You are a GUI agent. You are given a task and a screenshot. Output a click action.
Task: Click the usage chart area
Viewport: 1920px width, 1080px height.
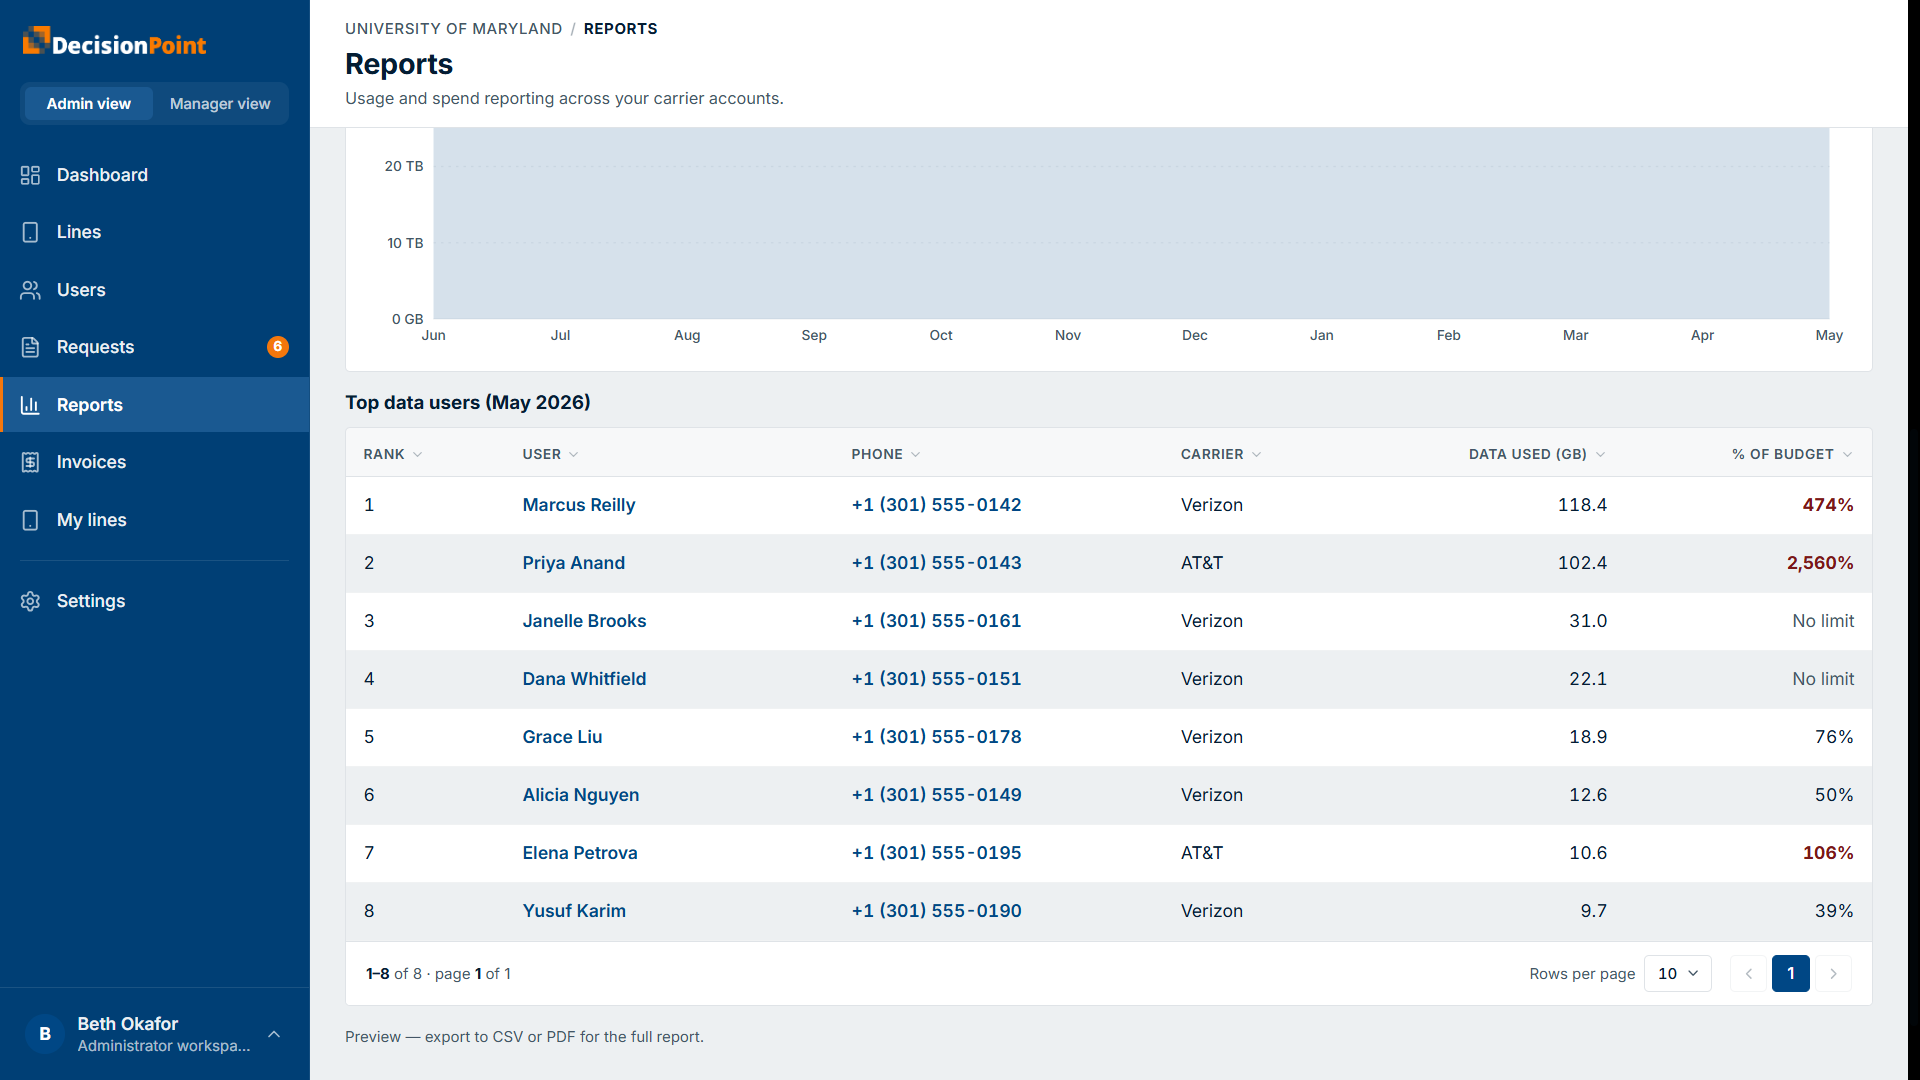[x=1131, y=223]
